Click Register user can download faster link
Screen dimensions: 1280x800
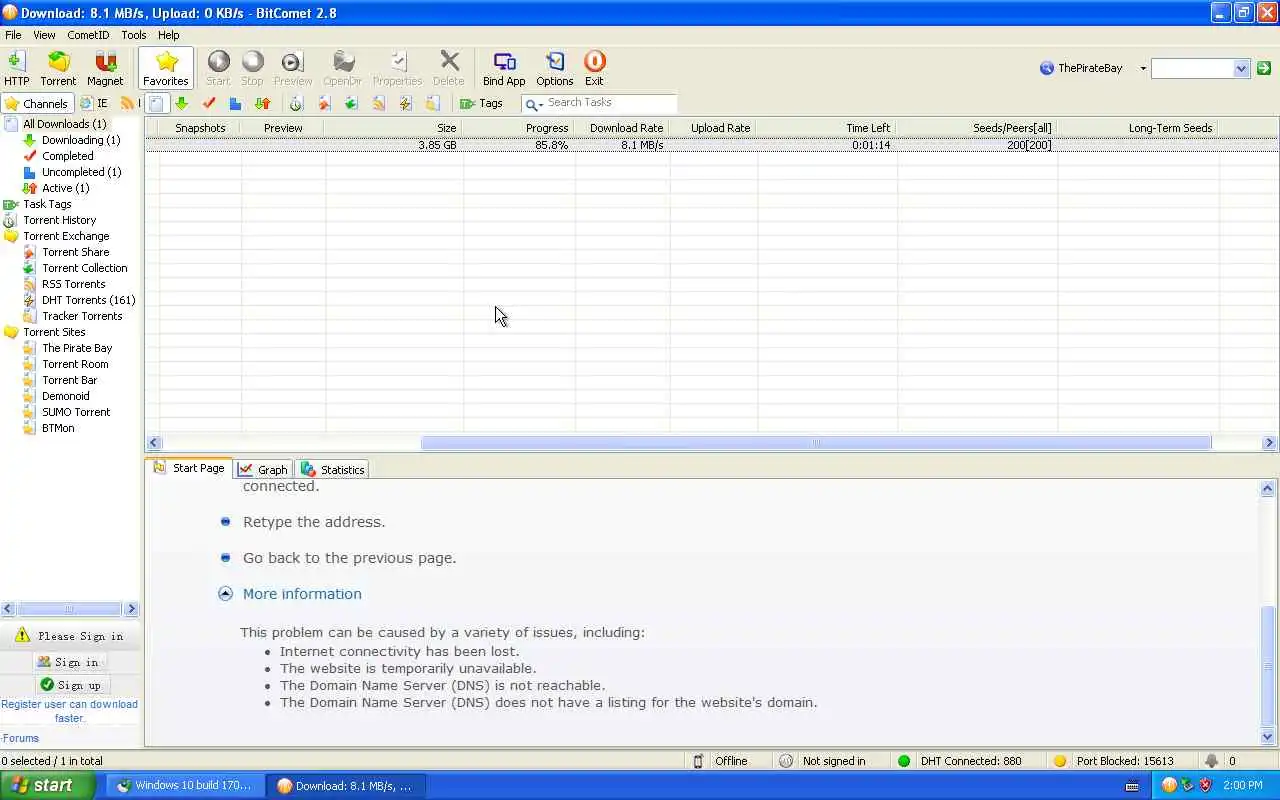click(70, 711)
